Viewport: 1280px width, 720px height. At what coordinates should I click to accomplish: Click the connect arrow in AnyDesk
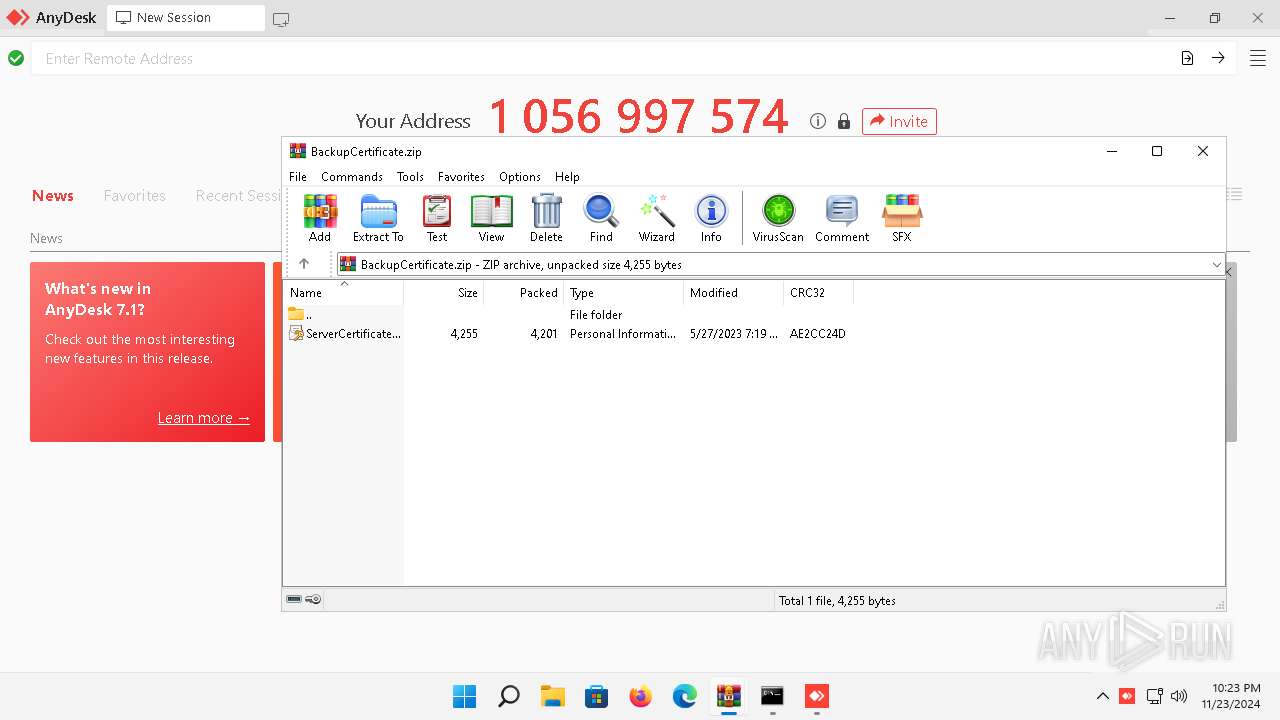click(1218, 58)
